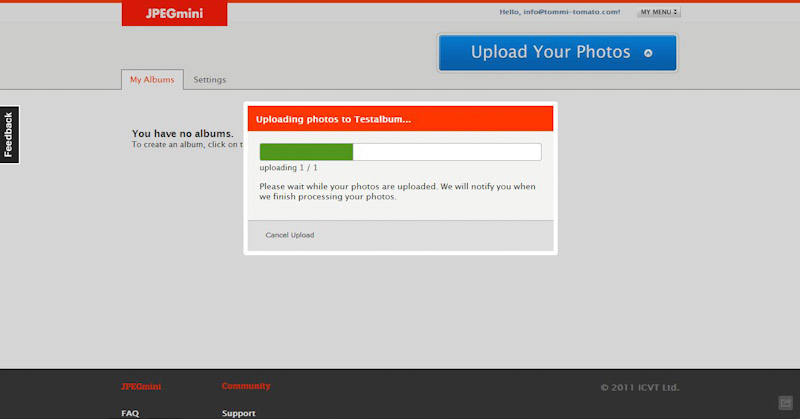The width and height of the screenshot is (800, 419).
Task: Click the 'uploading 1 / 1' status text
Action: (x=288, y=167)
